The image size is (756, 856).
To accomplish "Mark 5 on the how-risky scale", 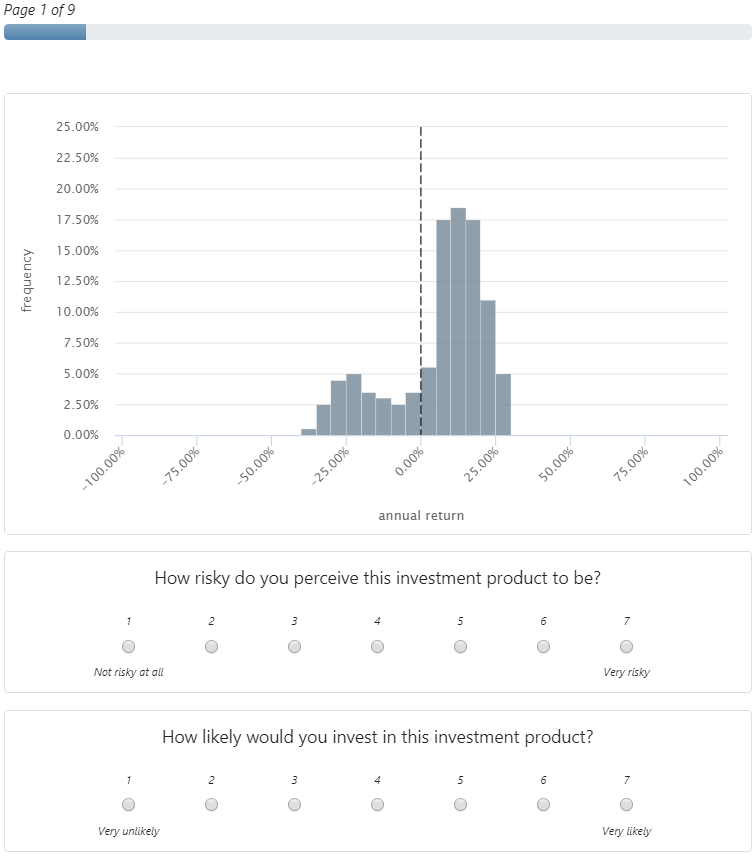I will 460,647.
